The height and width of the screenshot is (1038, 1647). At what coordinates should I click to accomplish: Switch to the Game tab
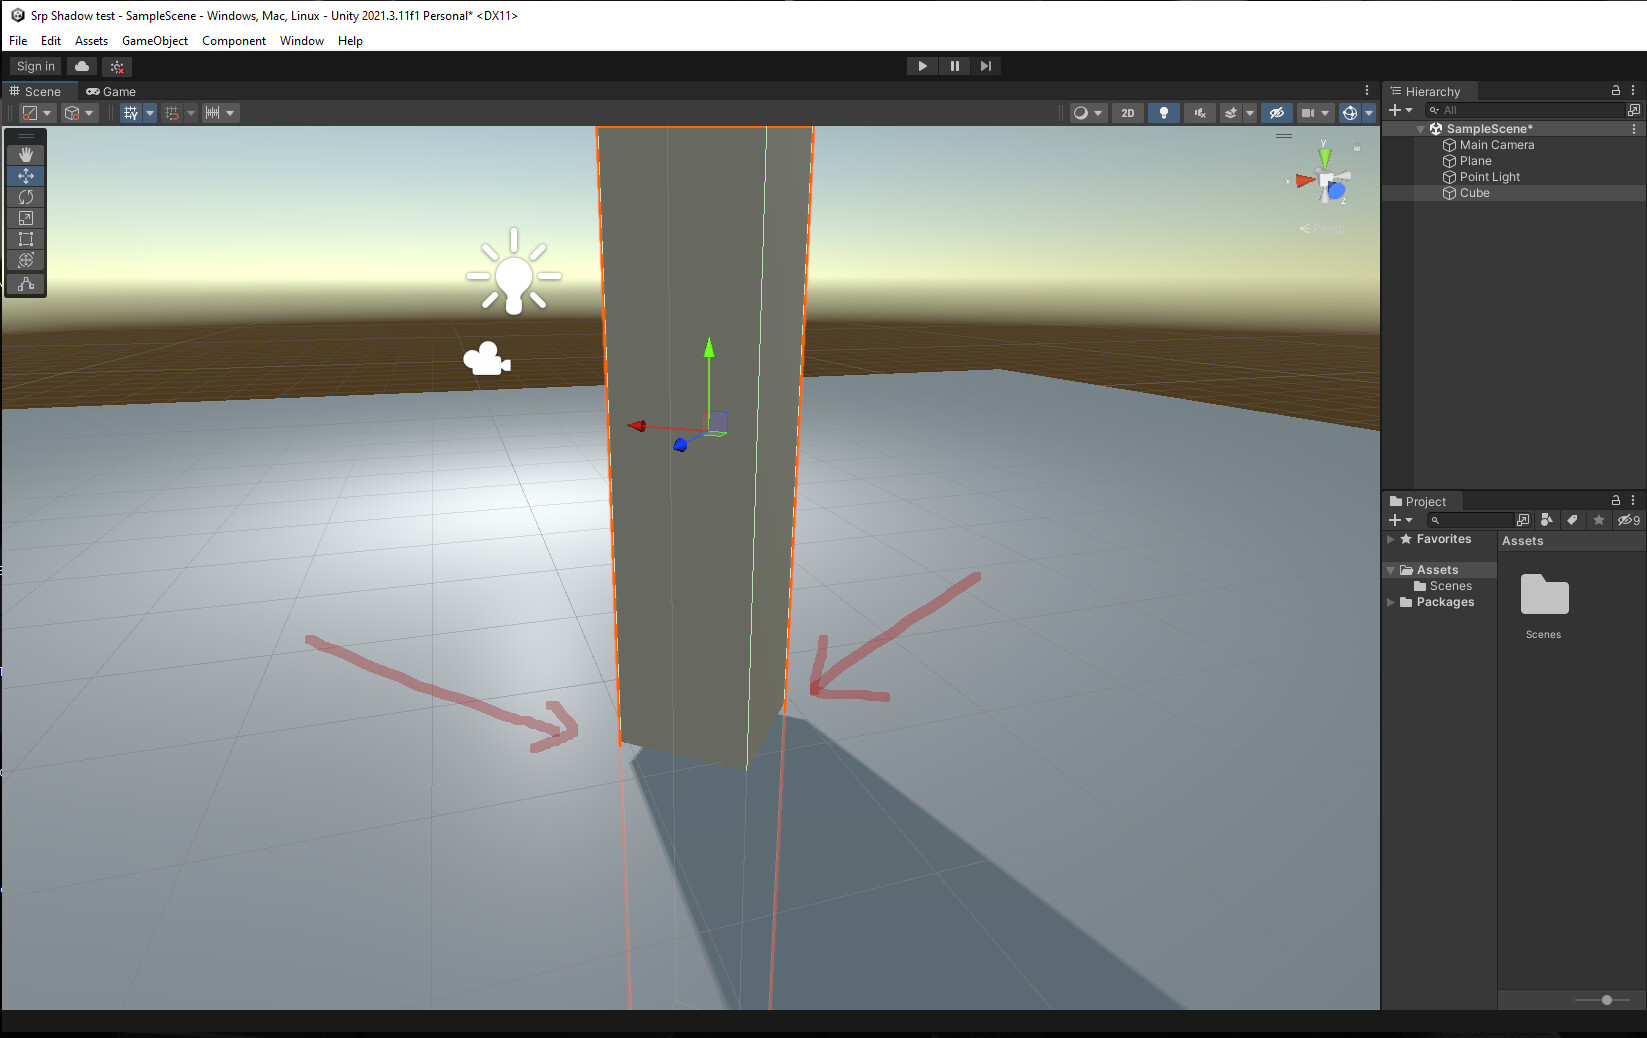click(x=111, y=91)
